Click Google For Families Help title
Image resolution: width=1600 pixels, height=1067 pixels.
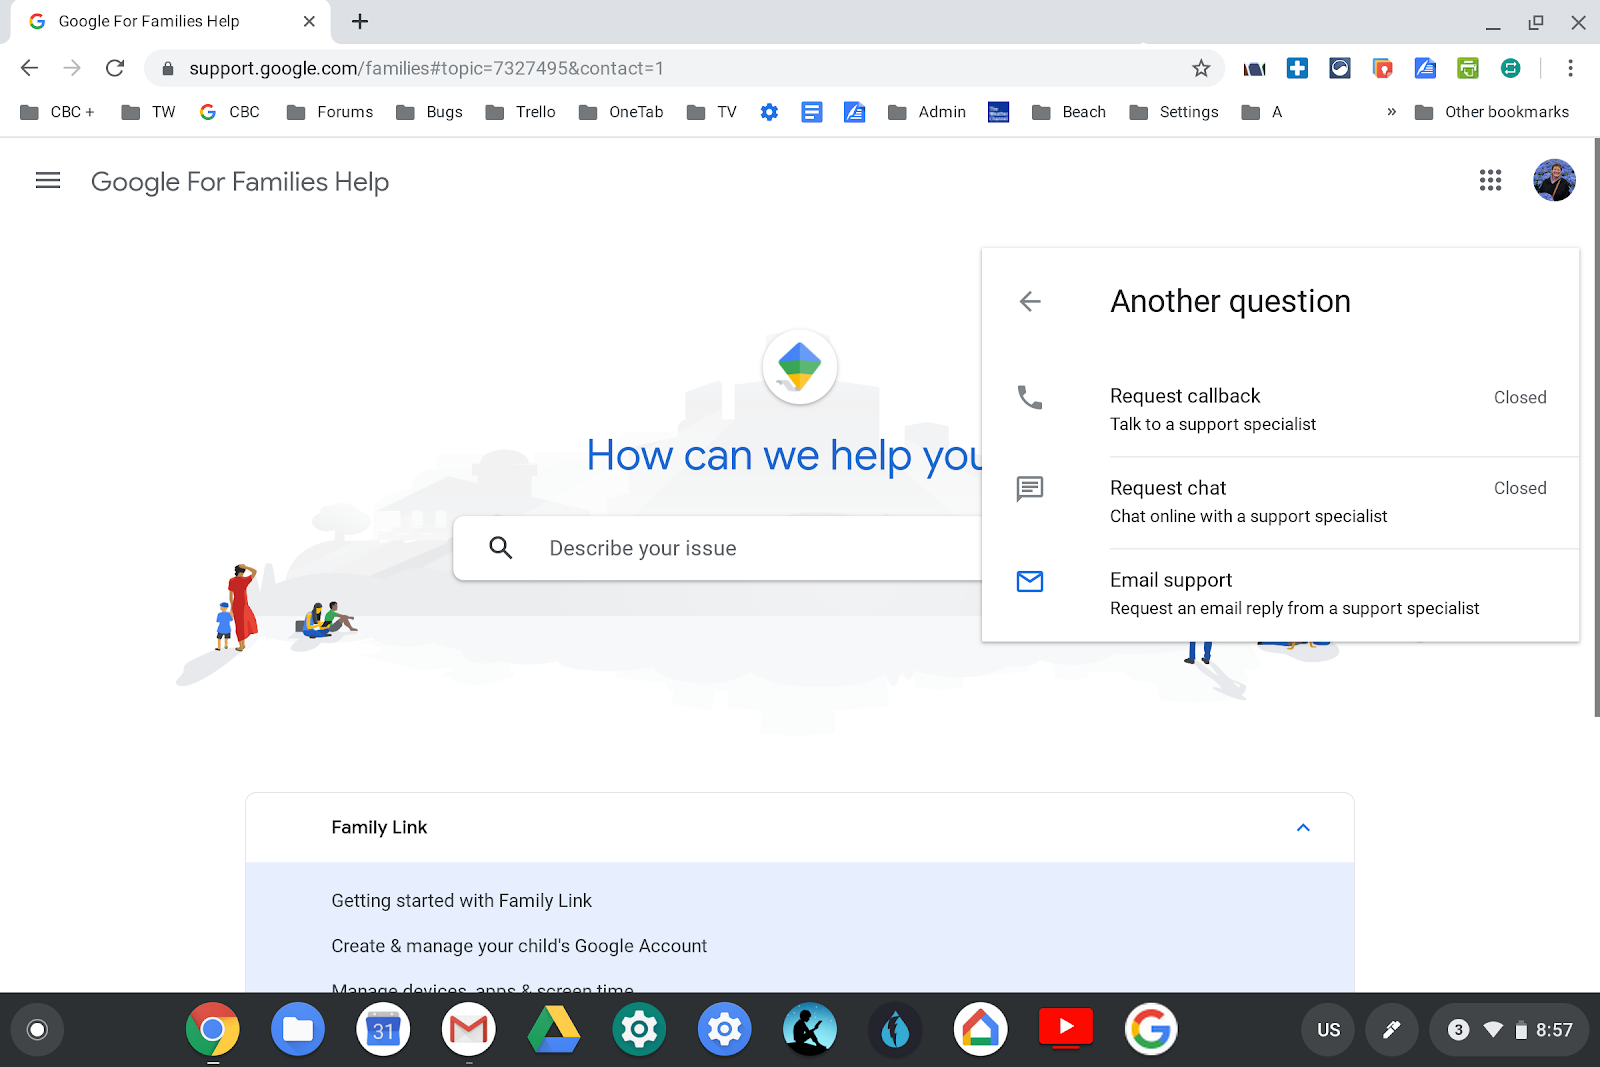pos(240,182)
